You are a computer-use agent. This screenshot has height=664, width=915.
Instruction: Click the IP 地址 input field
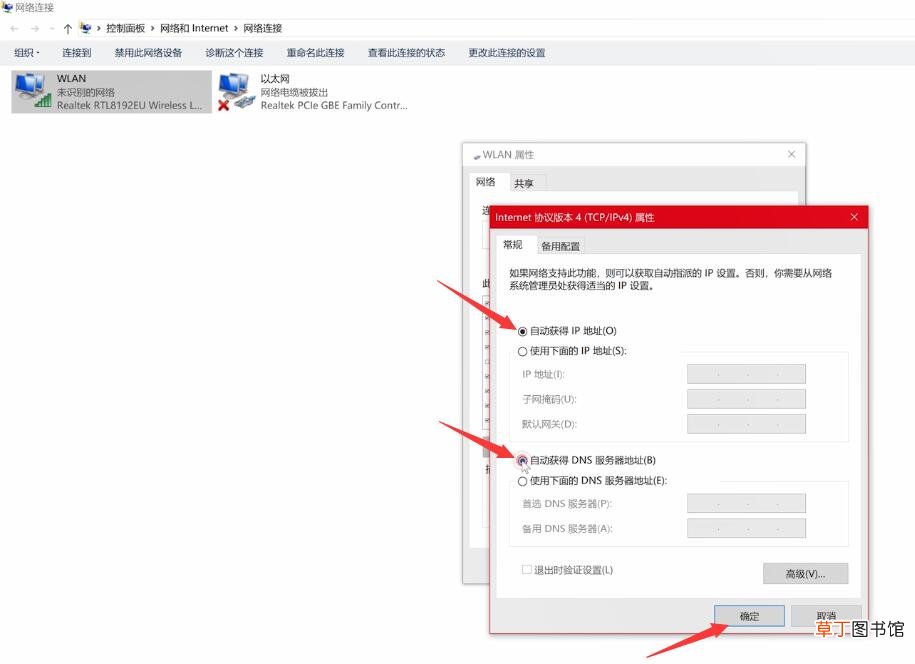(746, 374)
